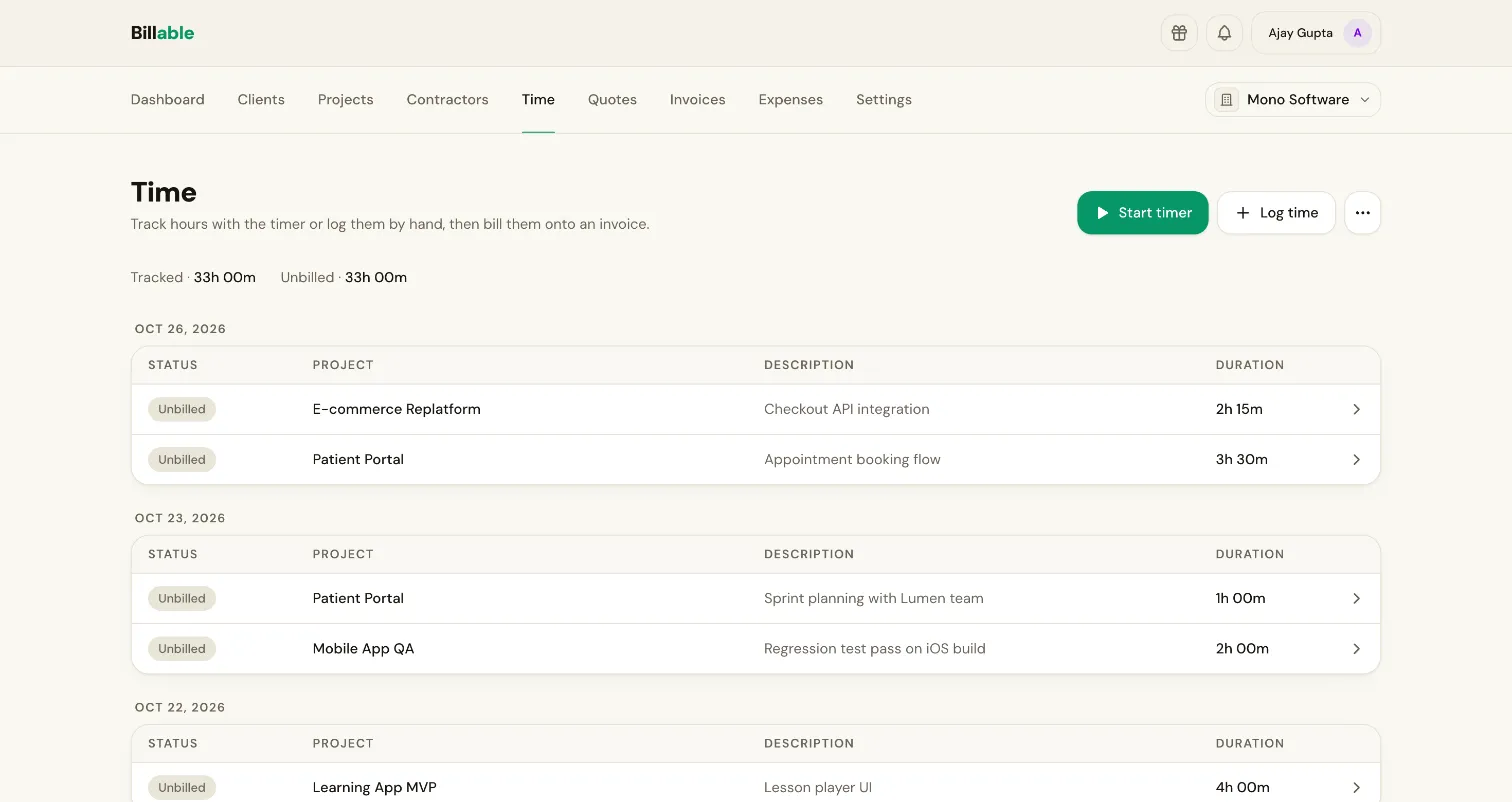The height and width of the screenshot is (802, 1512).
Task: Click the 2h 15m duration value
Action: (1239, 409)
